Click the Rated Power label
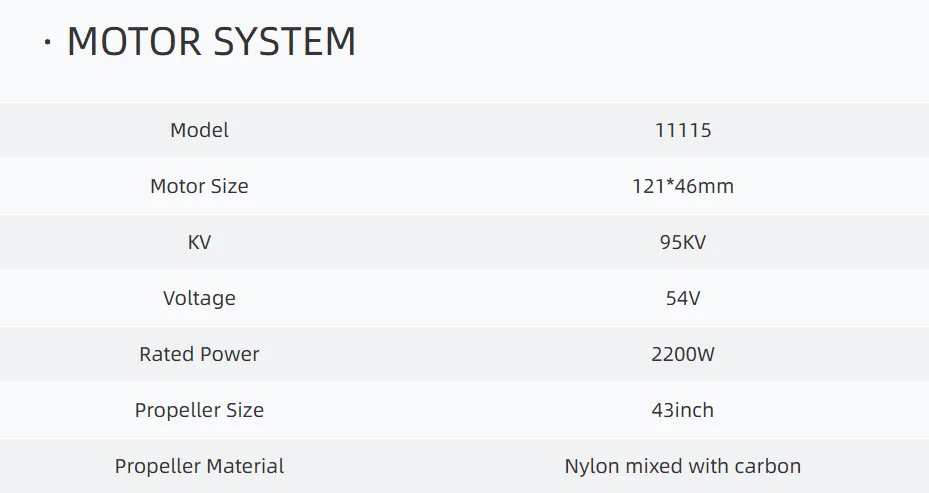The image size is (929, 493). 199,354
